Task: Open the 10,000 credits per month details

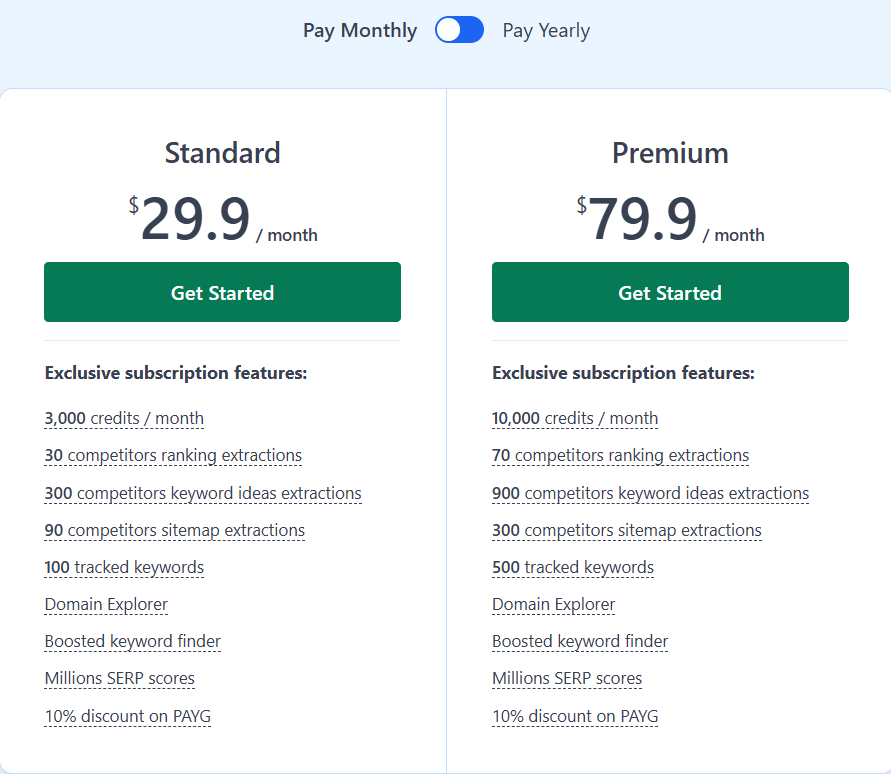Action: point(575,418)
